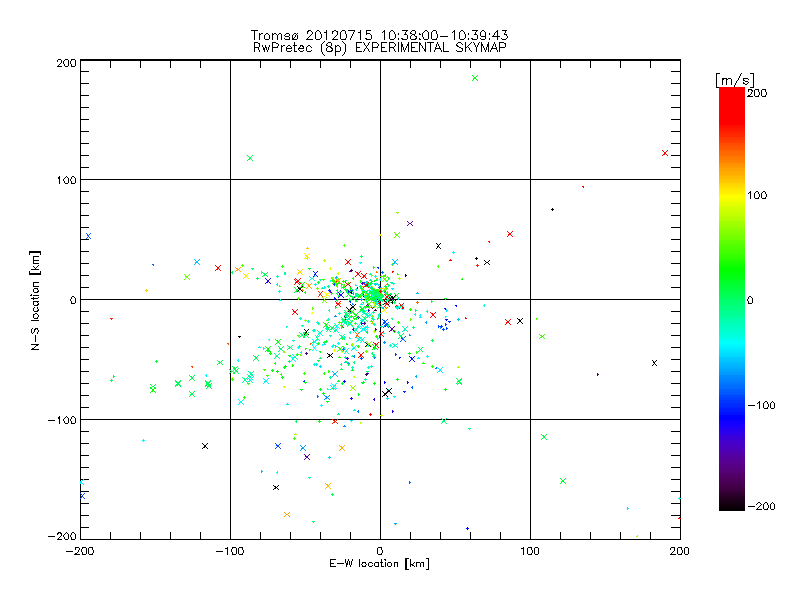Screen dimensions: 800x600
Task: Click the green X marker near top at 185 km north
Action: [x=475, y=78]
